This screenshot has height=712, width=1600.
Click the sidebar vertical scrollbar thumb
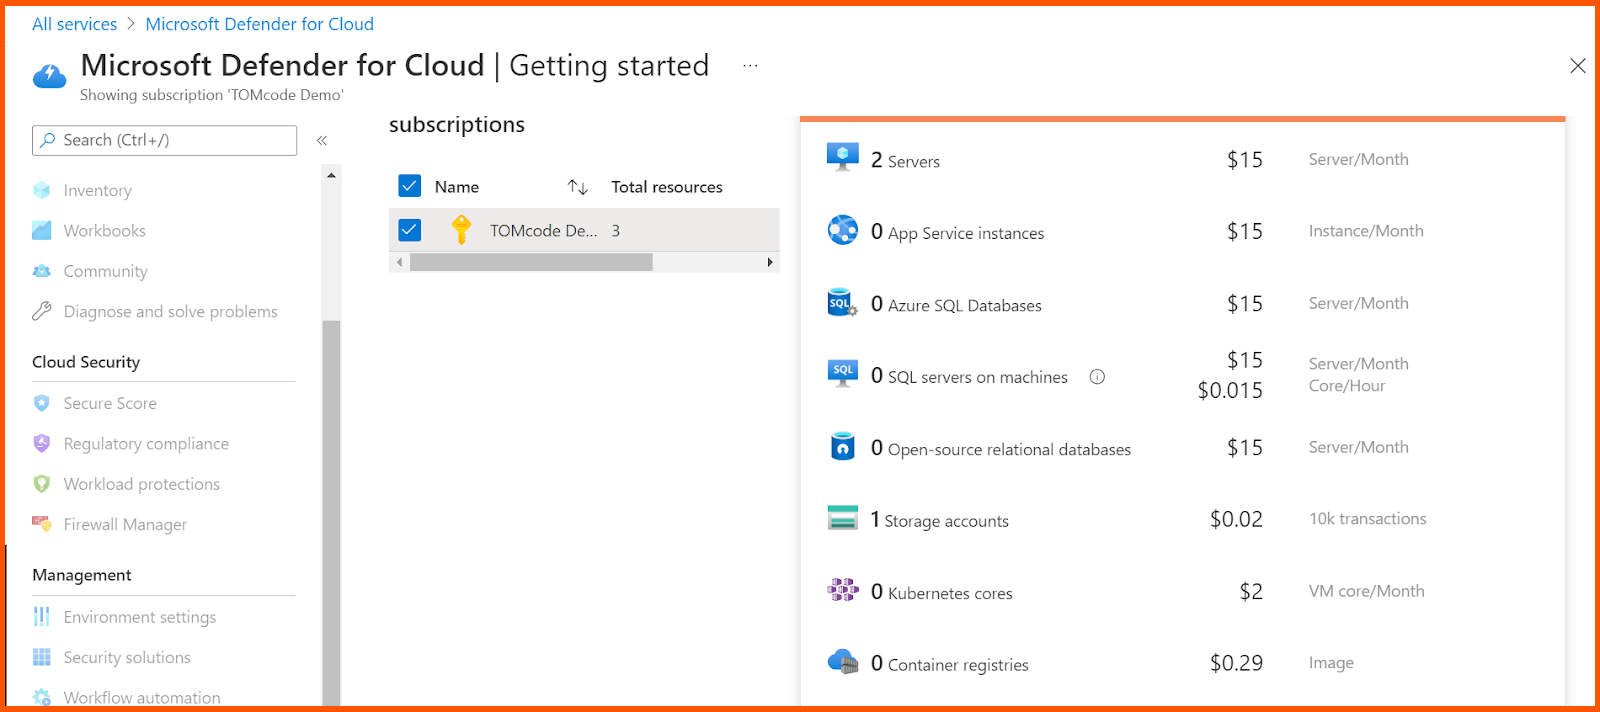click(x=331, y=513)
